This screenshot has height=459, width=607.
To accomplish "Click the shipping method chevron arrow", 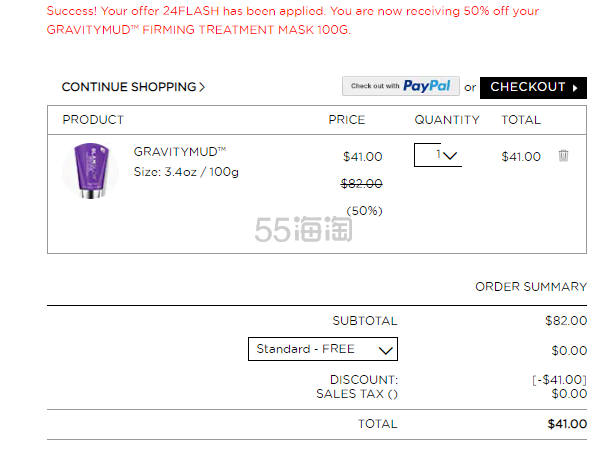I will (x=386, y=351).
